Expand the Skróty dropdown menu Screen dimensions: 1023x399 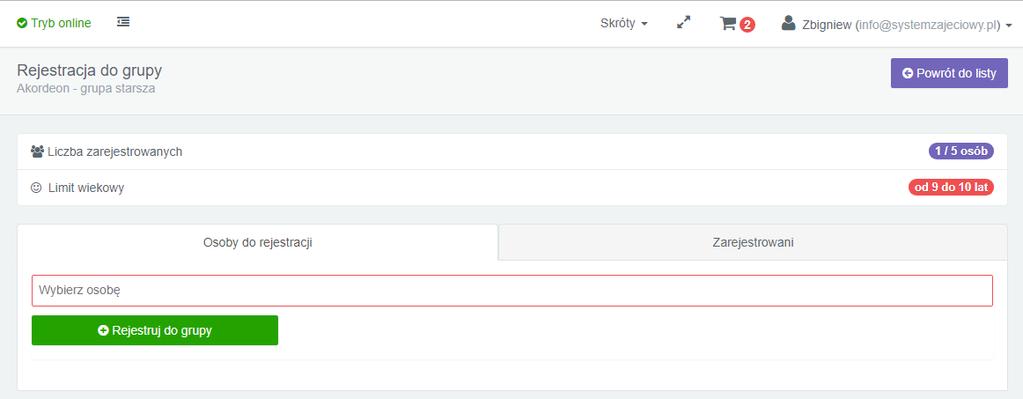(624, 23)
